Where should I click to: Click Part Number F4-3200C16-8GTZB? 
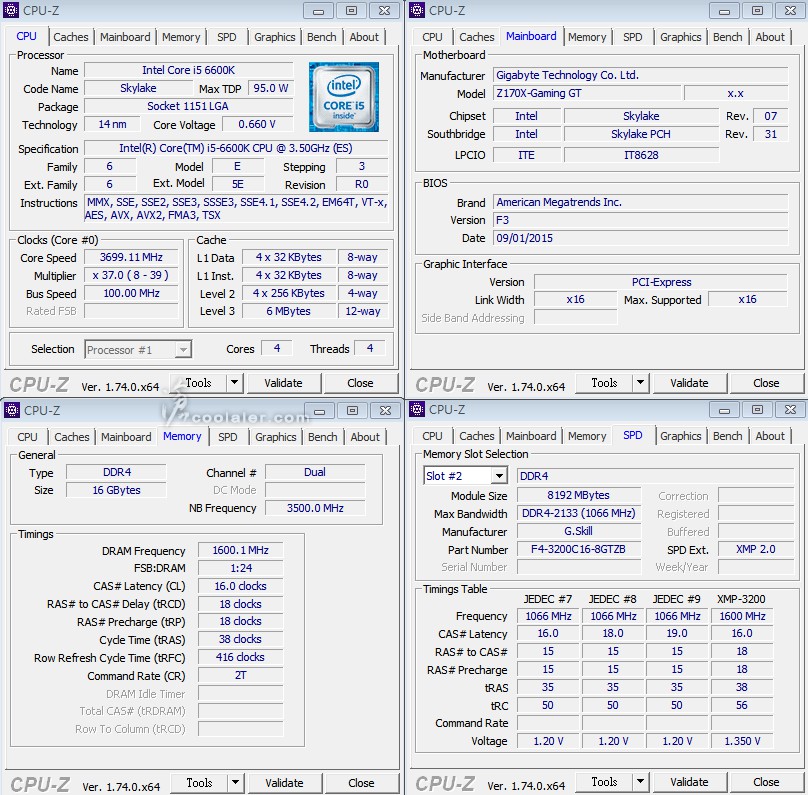click(x=579, y=549)
